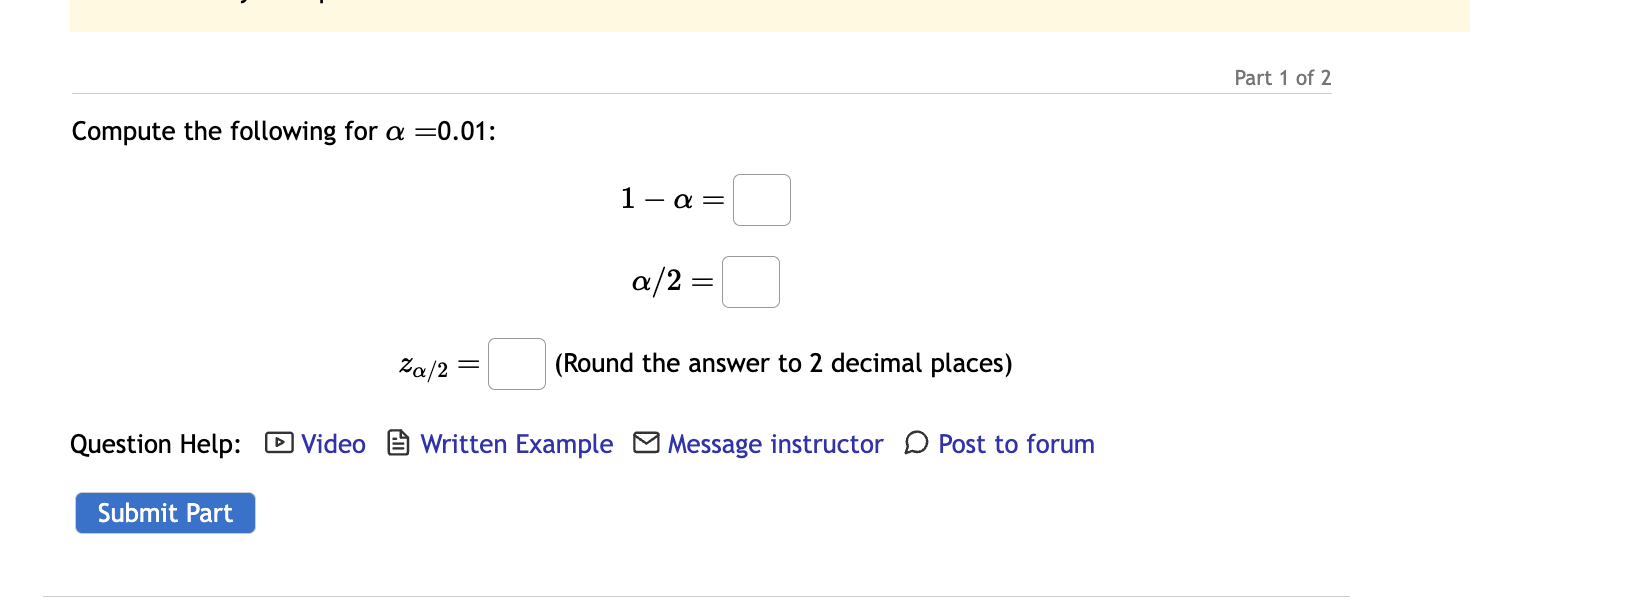Click the answer box for α/2

point(750,281)
